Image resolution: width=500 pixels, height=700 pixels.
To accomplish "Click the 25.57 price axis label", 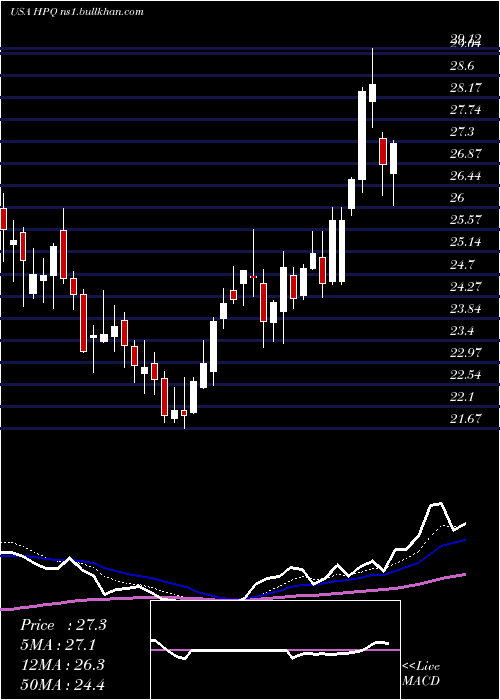I will click(466, 220).
